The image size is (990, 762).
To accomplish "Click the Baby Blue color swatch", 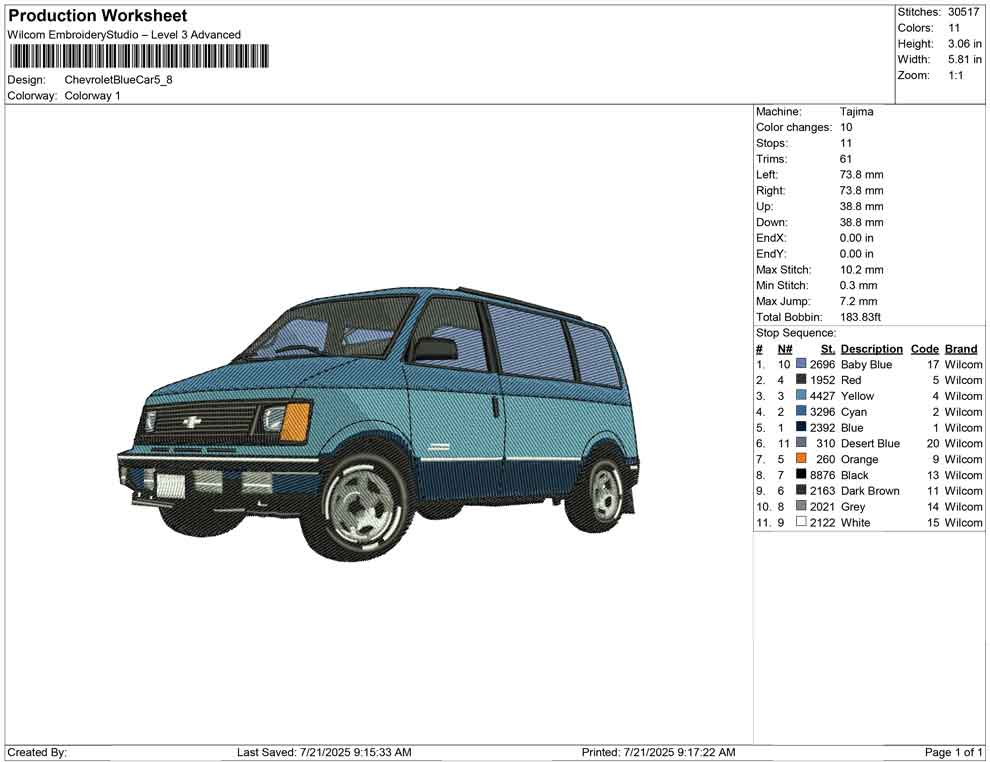I will coord(801,365).
